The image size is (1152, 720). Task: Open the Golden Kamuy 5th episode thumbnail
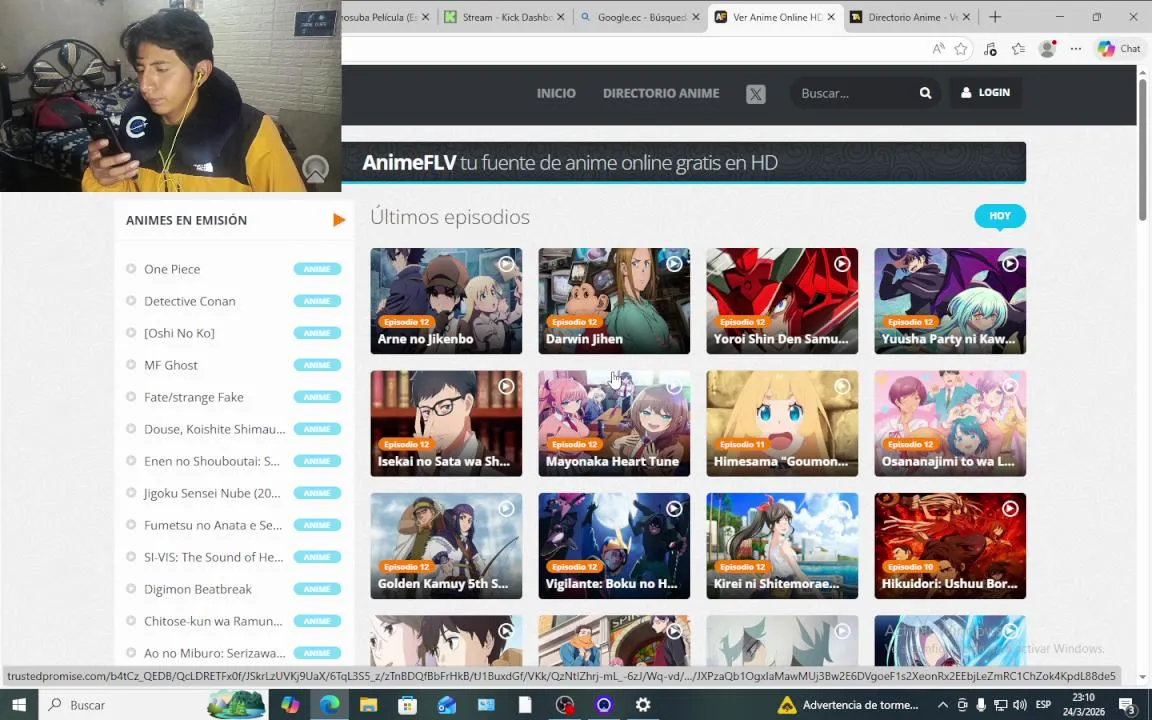point(446,546)
